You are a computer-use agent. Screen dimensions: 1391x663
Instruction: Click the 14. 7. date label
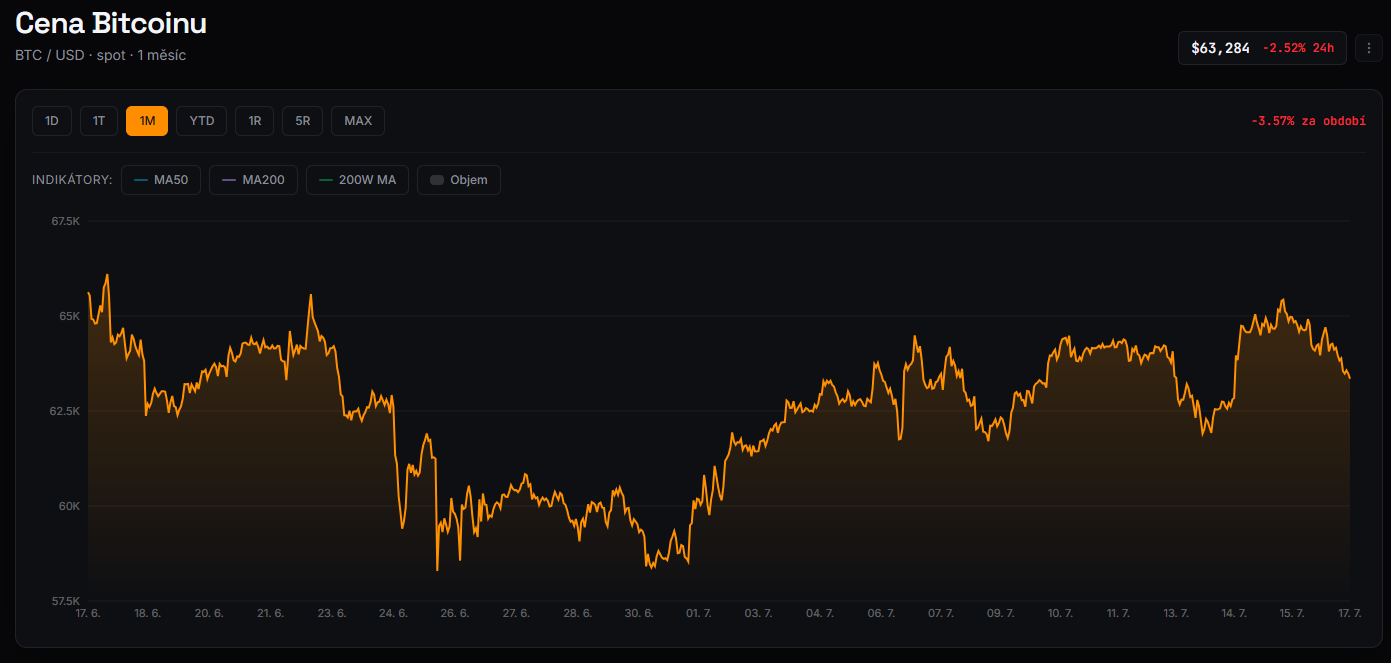1235,613
